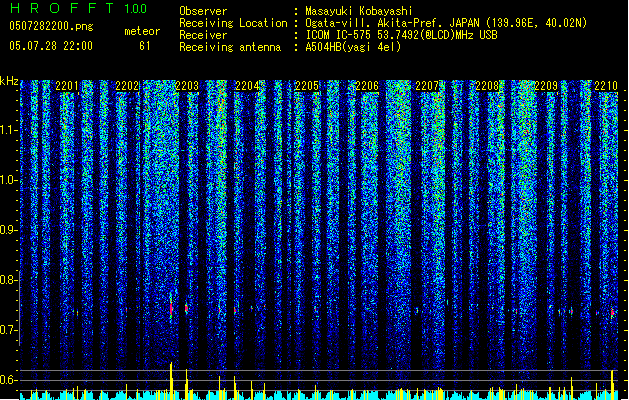The width and height of the screenshot is (629, 400).
Task: Select ICOM IC-575 53.7492 MHz USB text
Action: pyautogui.click(x=402, y=35)
